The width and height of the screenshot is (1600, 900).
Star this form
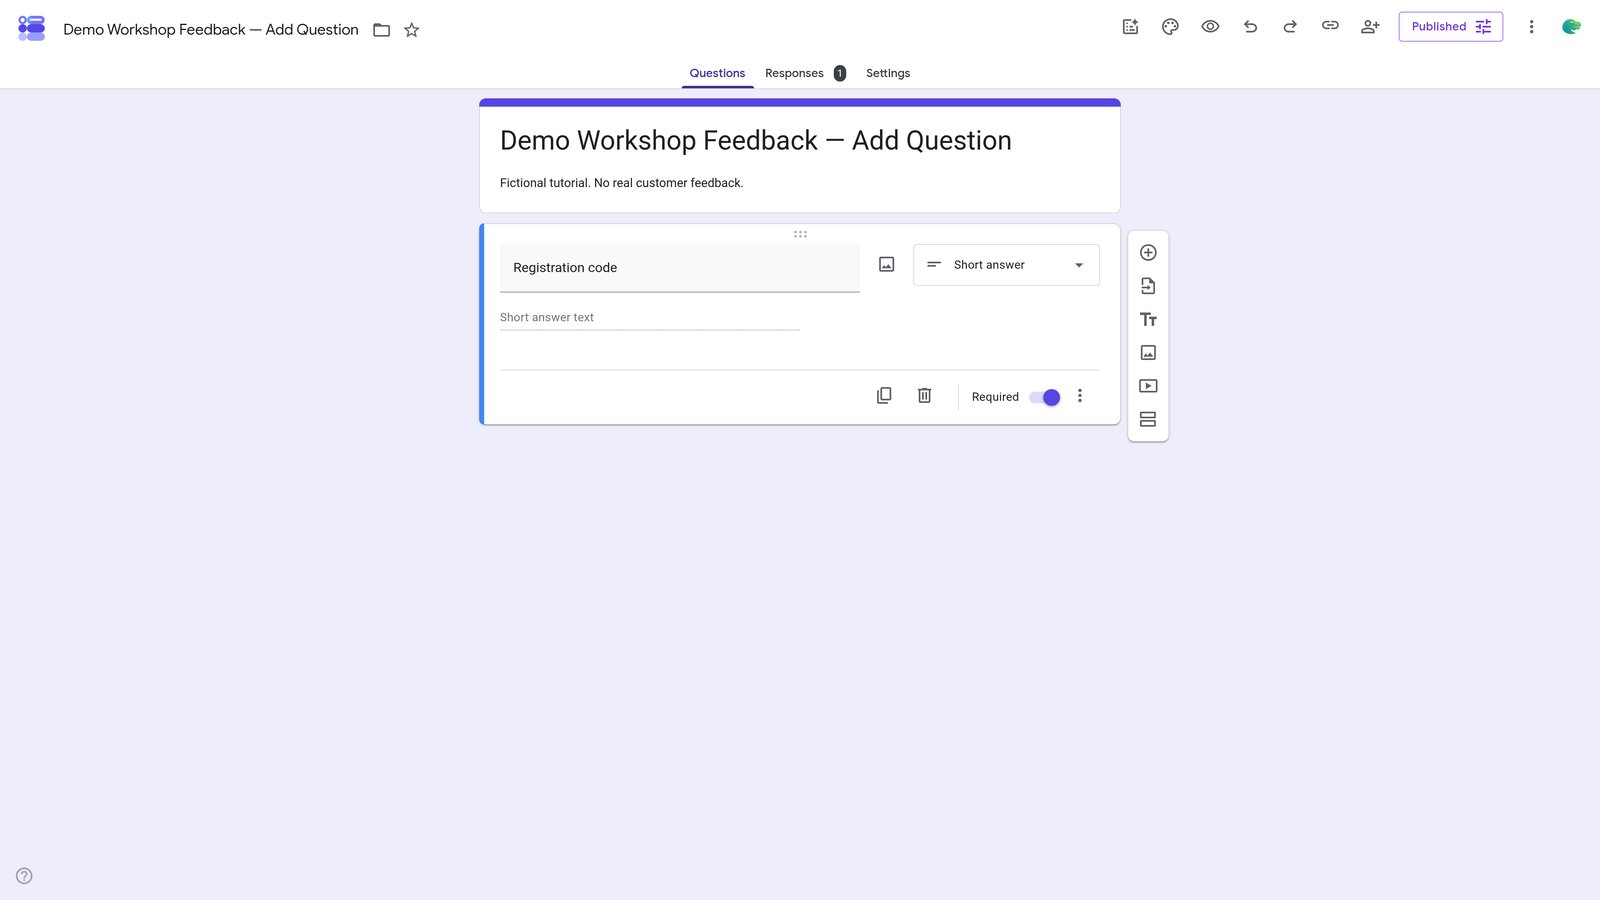pyautogui.click(x=411, y=30)
